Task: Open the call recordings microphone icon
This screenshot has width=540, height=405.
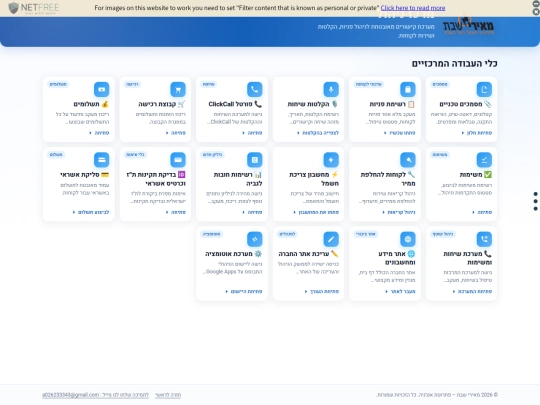Action: click(x=331, y=90)
